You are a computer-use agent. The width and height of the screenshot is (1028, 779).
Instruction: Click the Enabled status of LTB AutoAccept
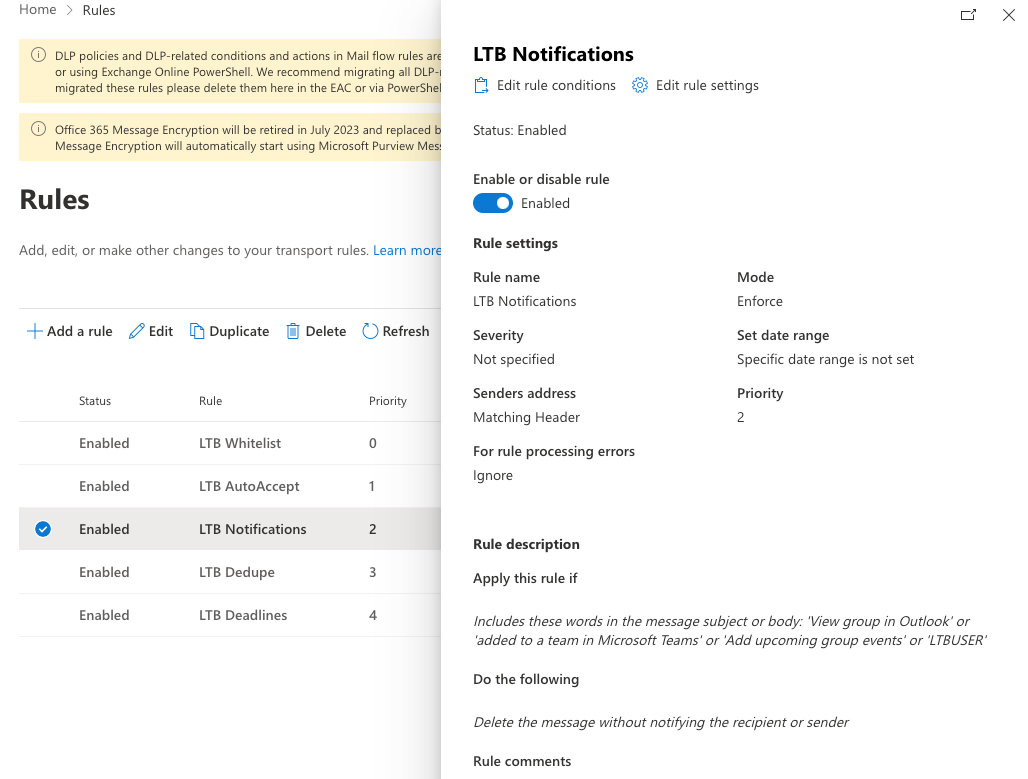(x=104, y=486)
